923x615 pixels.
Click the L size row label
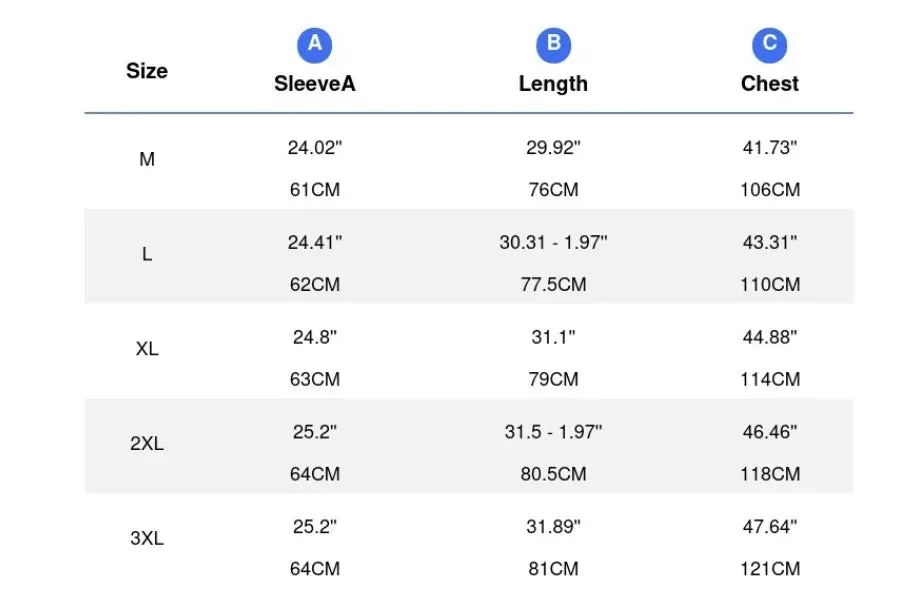[x=147, y=254]
